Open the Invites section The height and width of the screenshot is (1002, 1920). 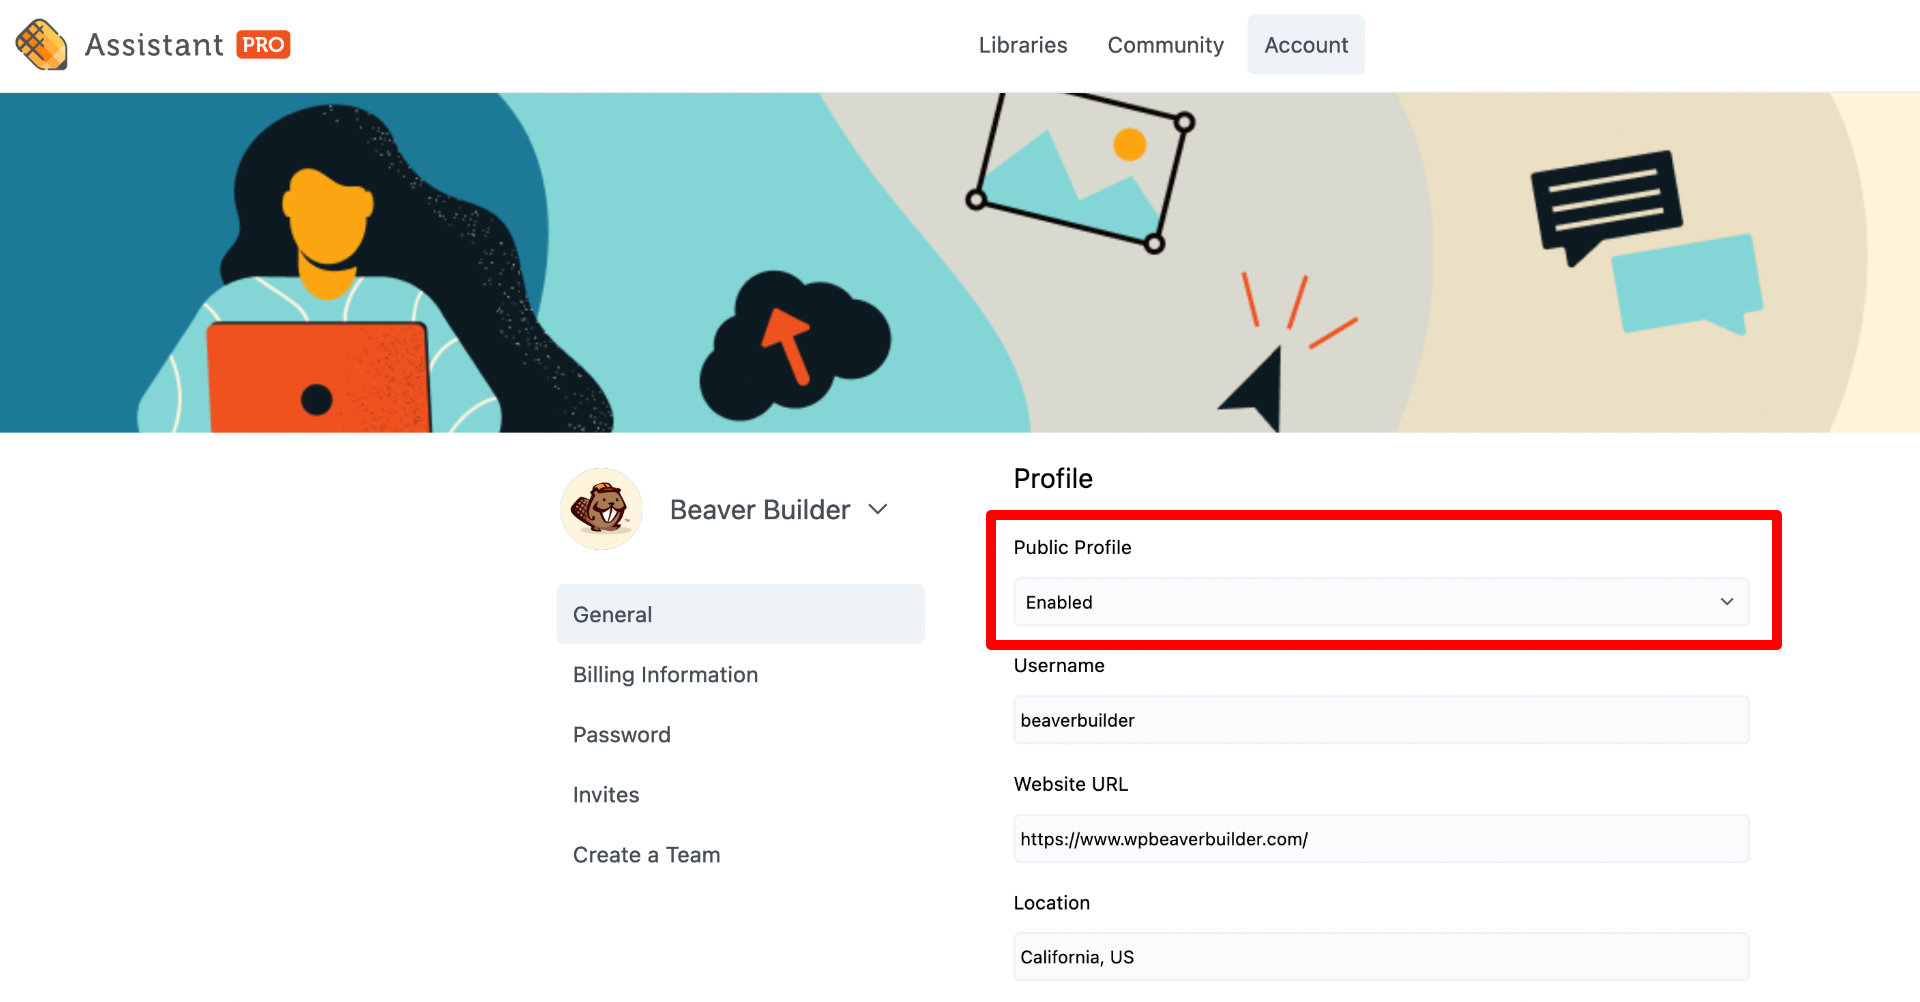point(606,794)
